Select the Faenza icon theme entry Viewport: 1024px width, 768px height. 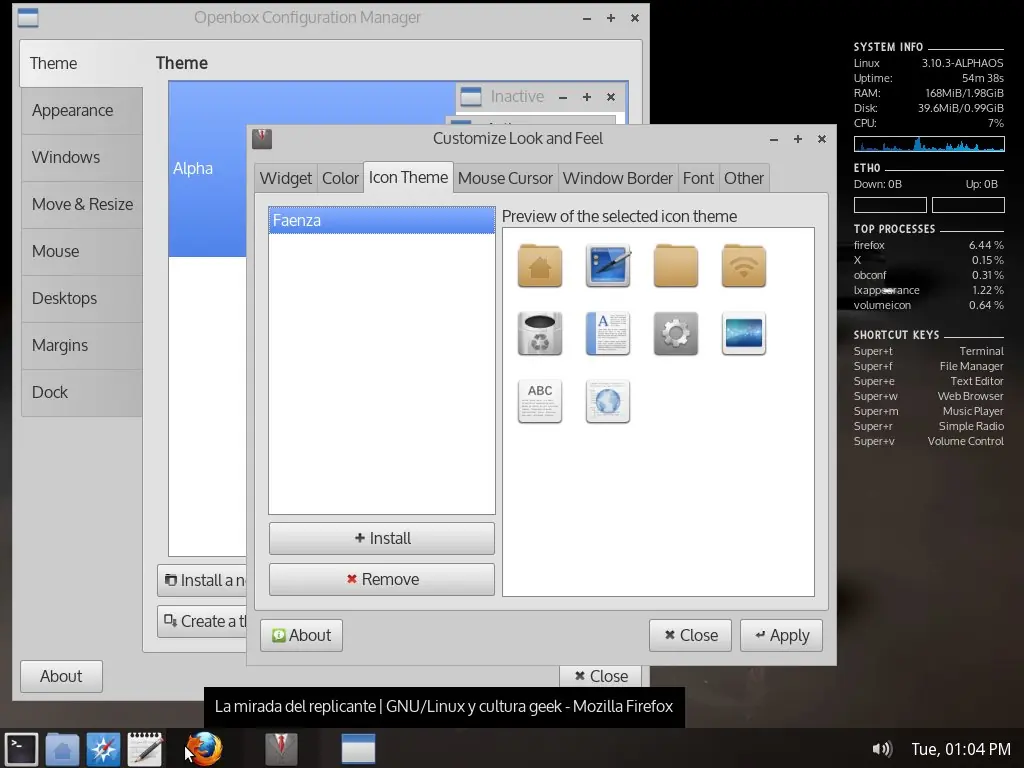[x=381, y=220]
